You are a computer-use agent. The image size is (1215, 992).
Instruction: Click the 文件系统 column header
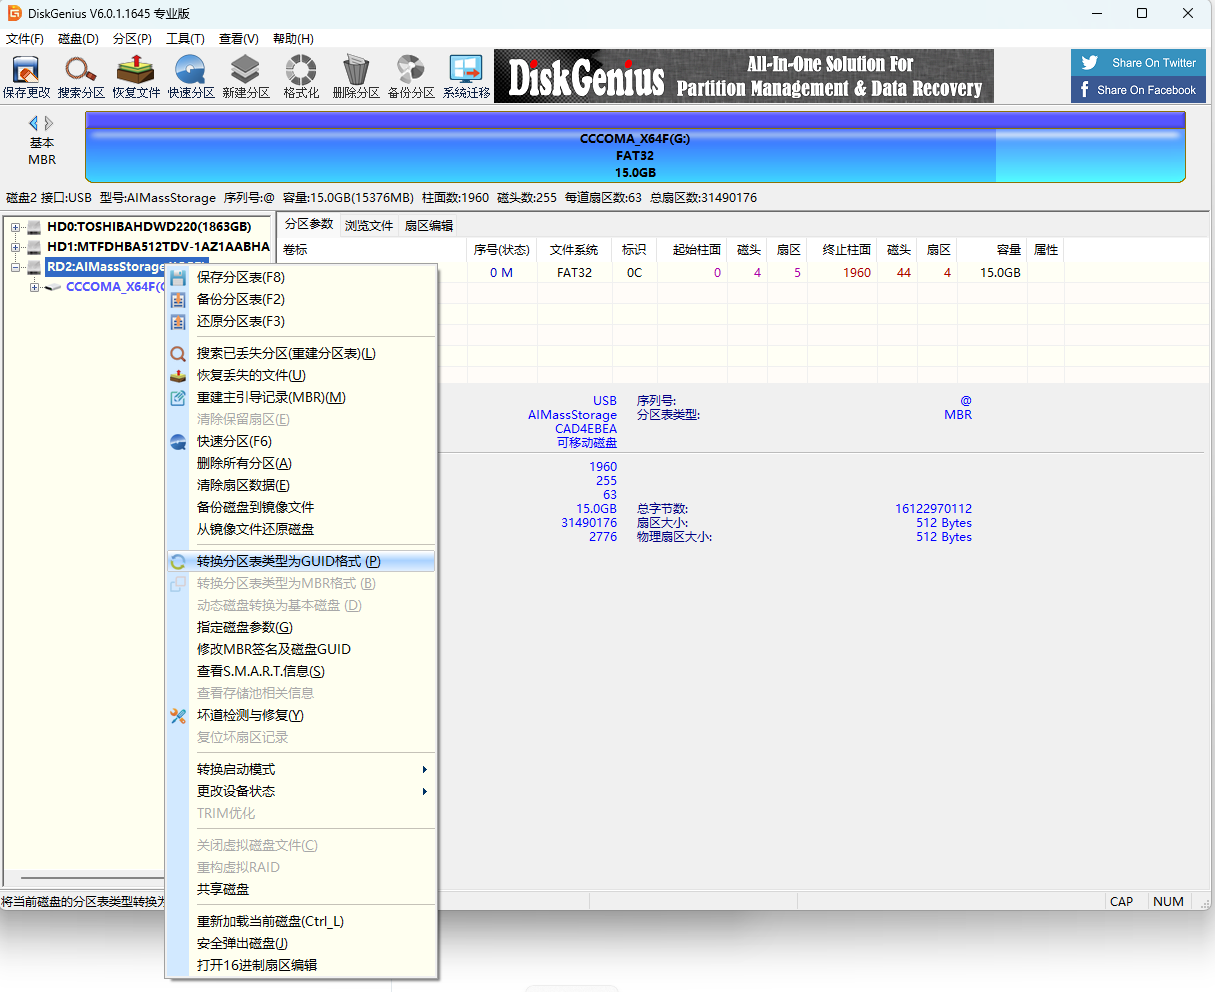tap(575, 250)
